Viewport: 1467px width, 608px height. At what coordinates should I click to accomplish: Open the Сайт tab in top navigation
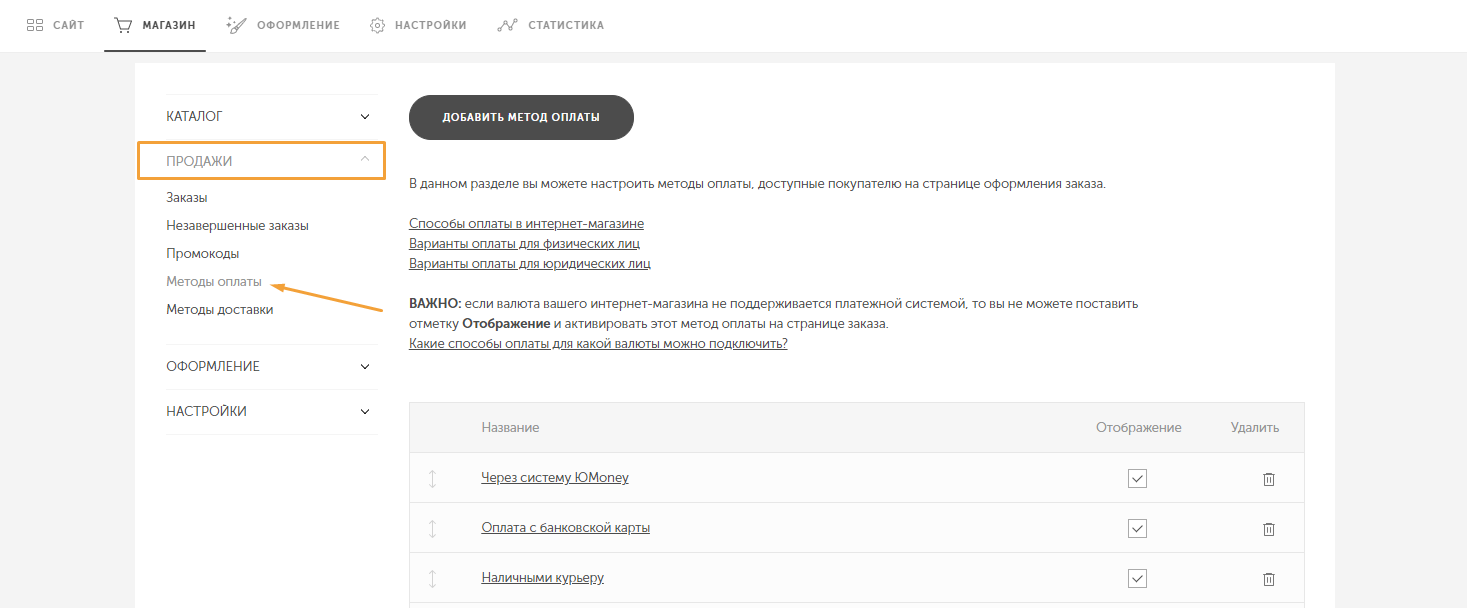(55, 25)
